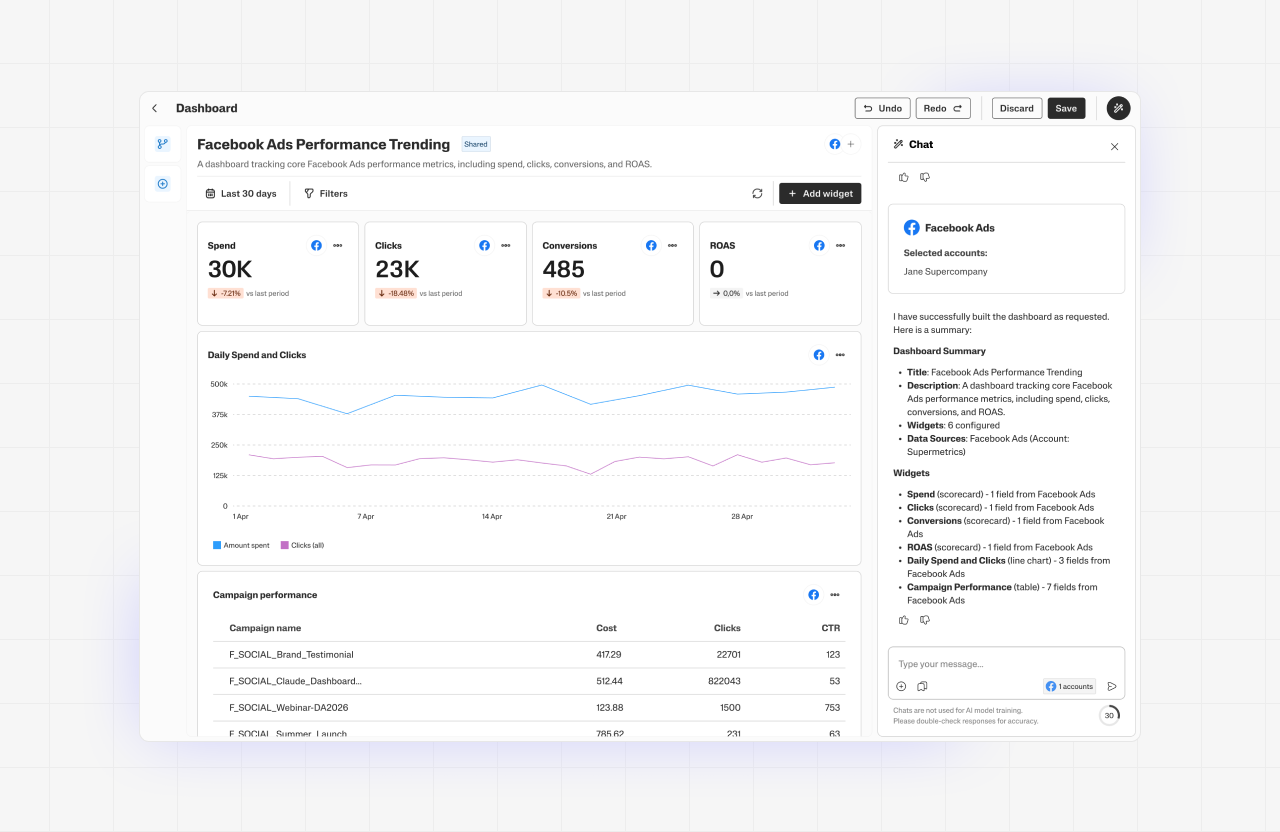Click the 485 Conversions value
The width and height of the screenshot is (1280, 832).
pyautogui.click(x=564, y=269)
